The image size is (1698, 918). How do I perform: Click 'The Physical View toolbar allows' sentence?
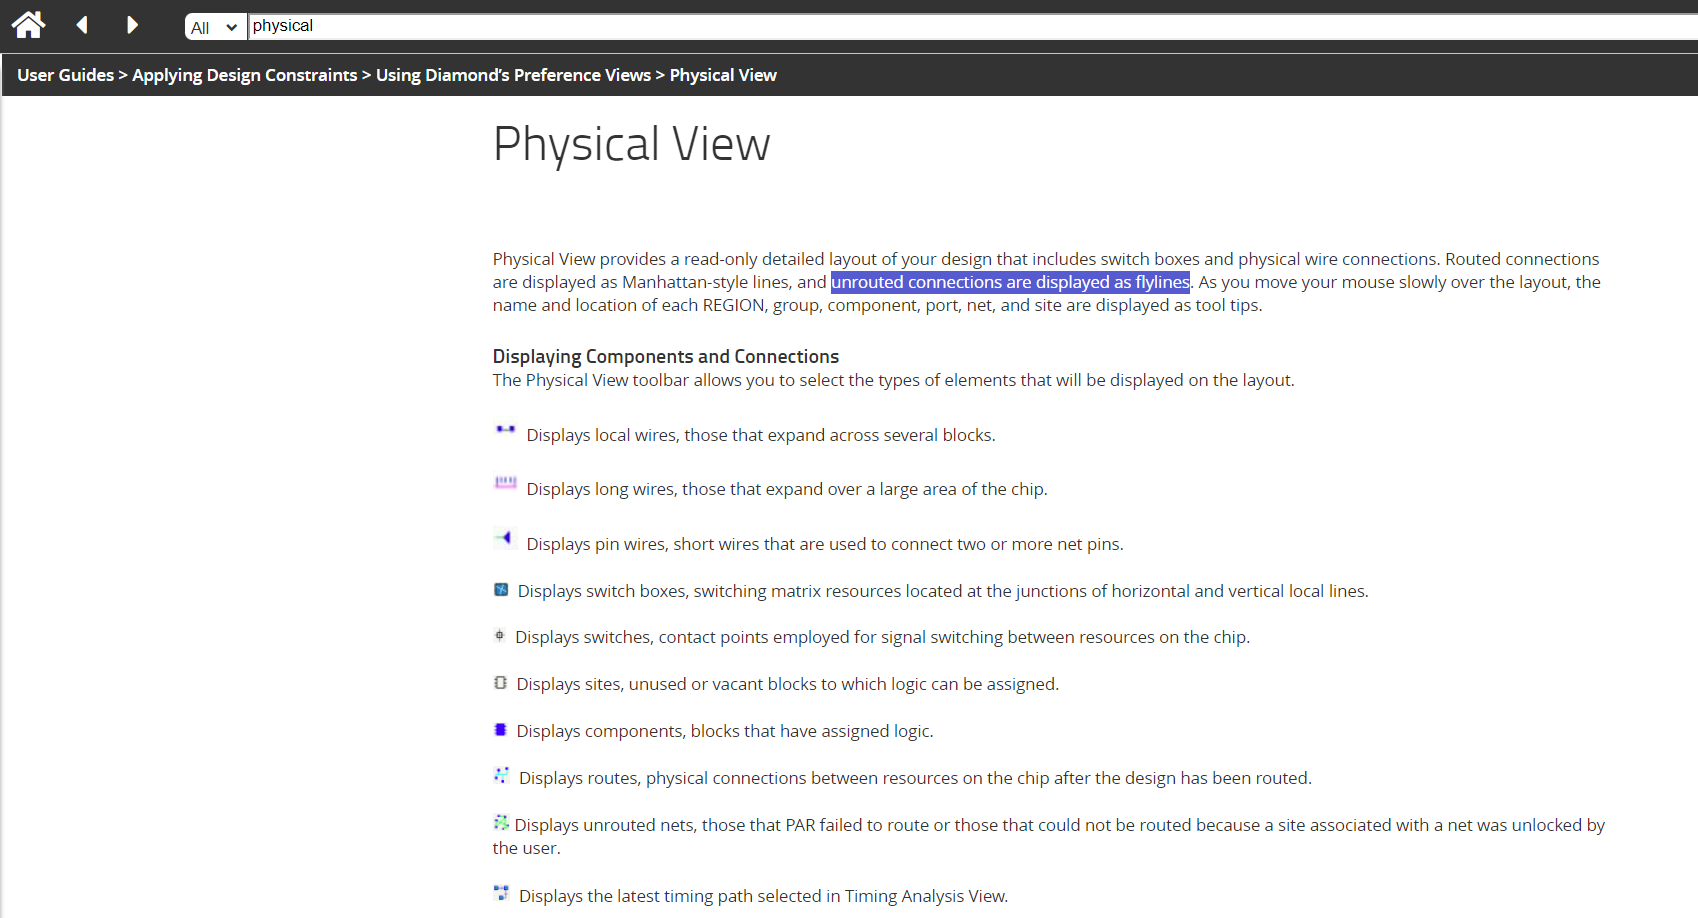[894, 380]
